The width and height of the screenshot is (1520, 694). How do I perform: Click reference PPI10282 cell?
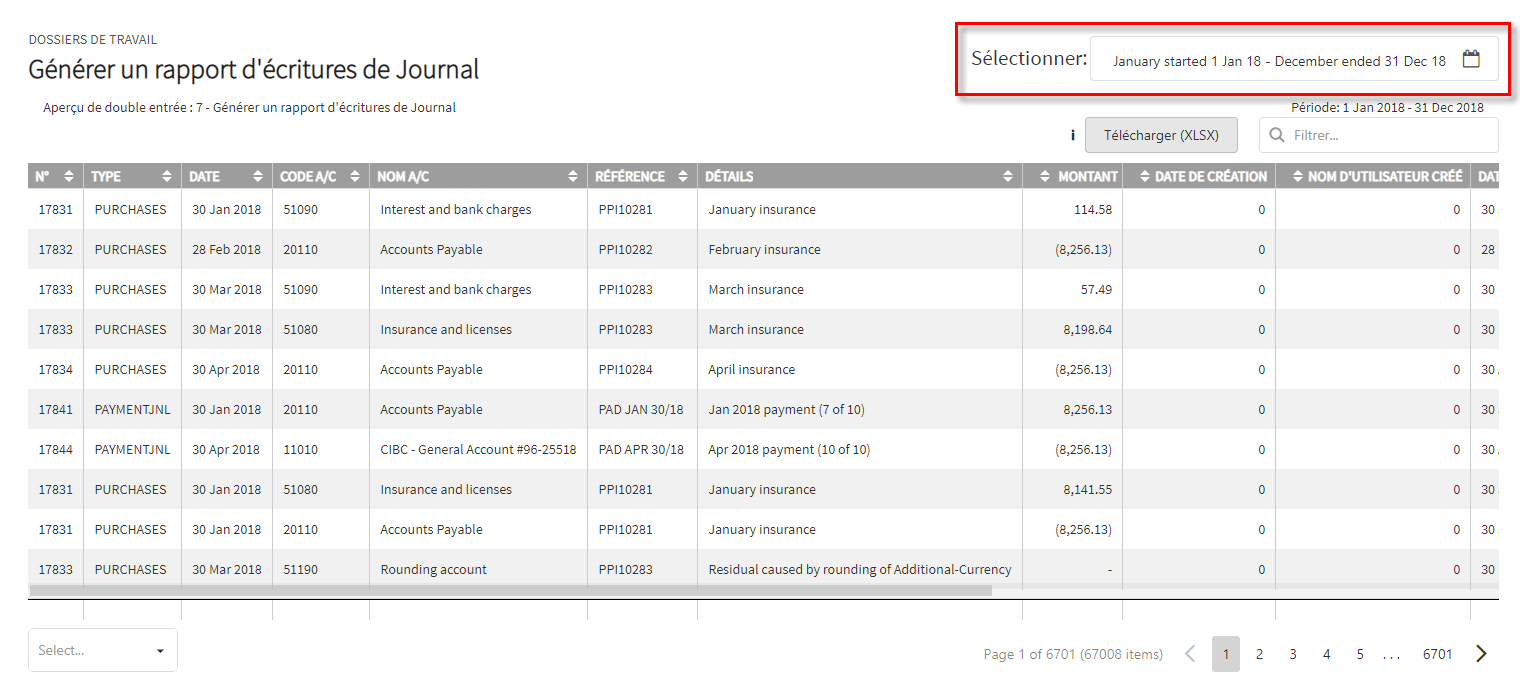pos(625,249)
